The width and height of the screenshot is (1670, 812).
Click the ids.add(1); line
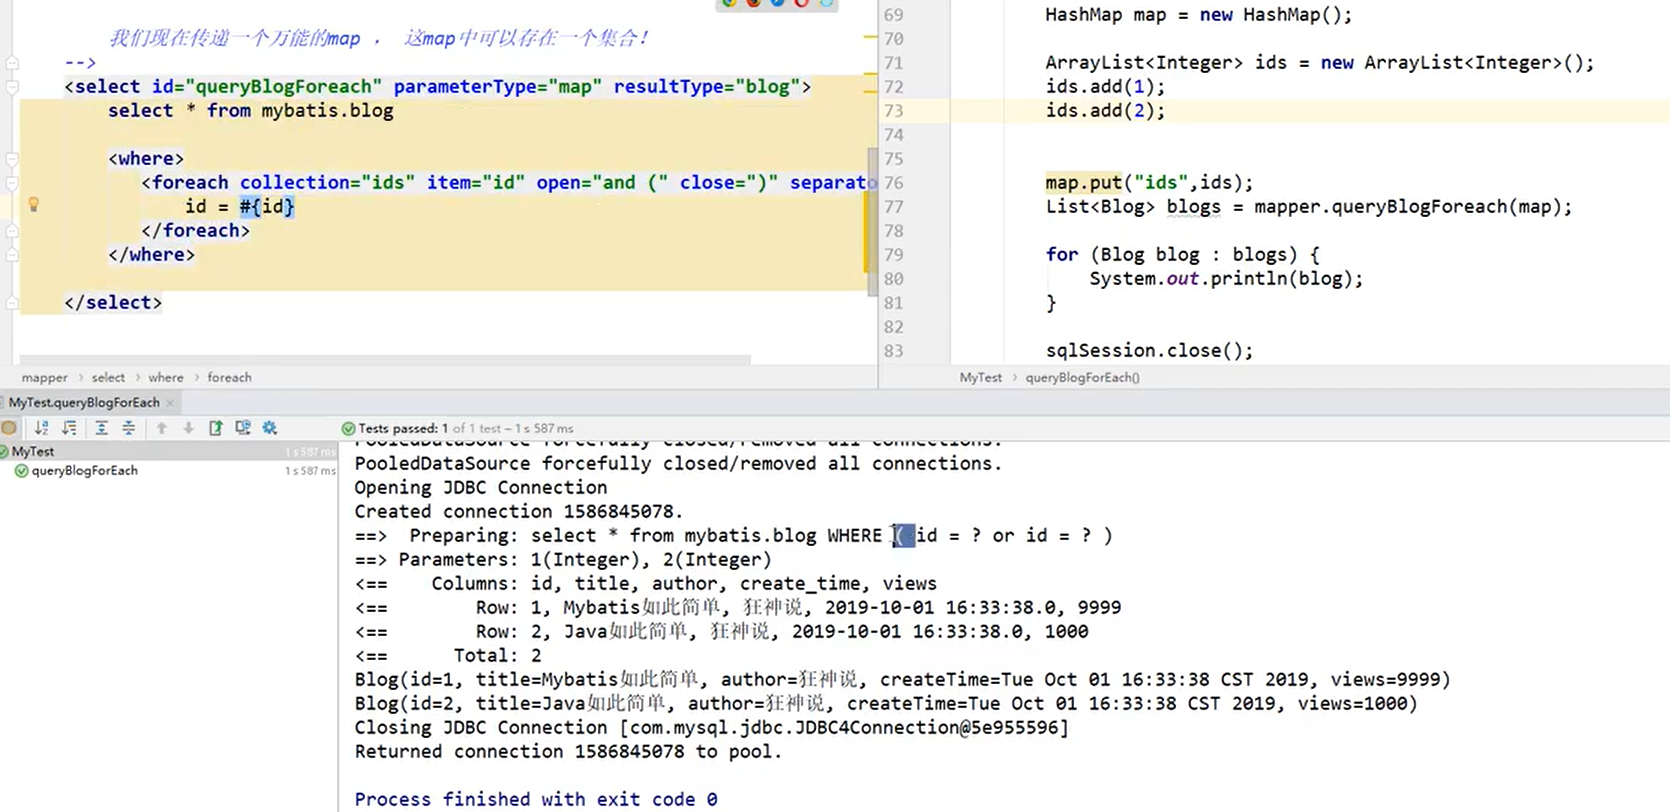1105,87
